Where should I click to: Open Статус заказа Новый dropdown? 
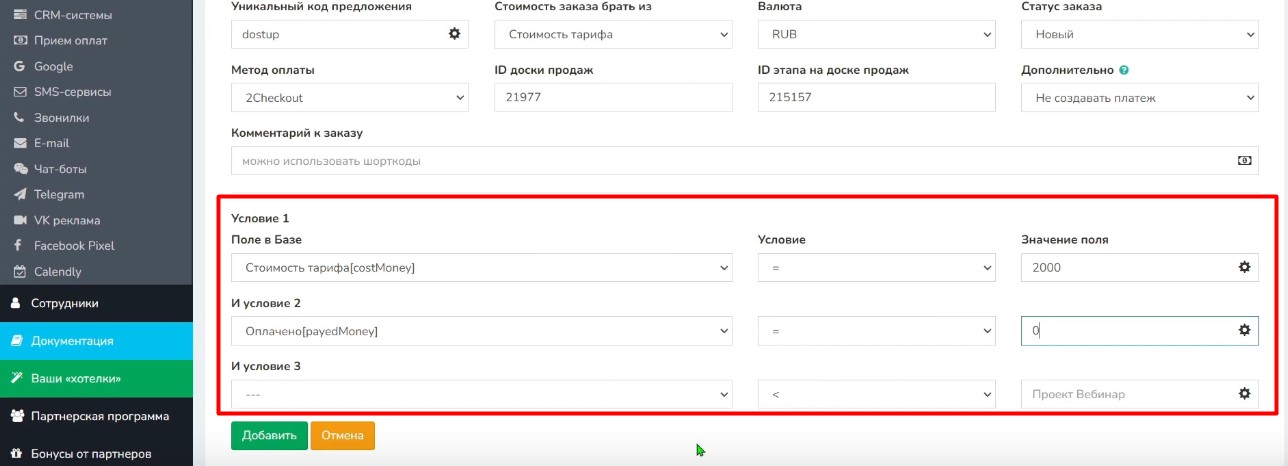click(x=1140, y=34)
